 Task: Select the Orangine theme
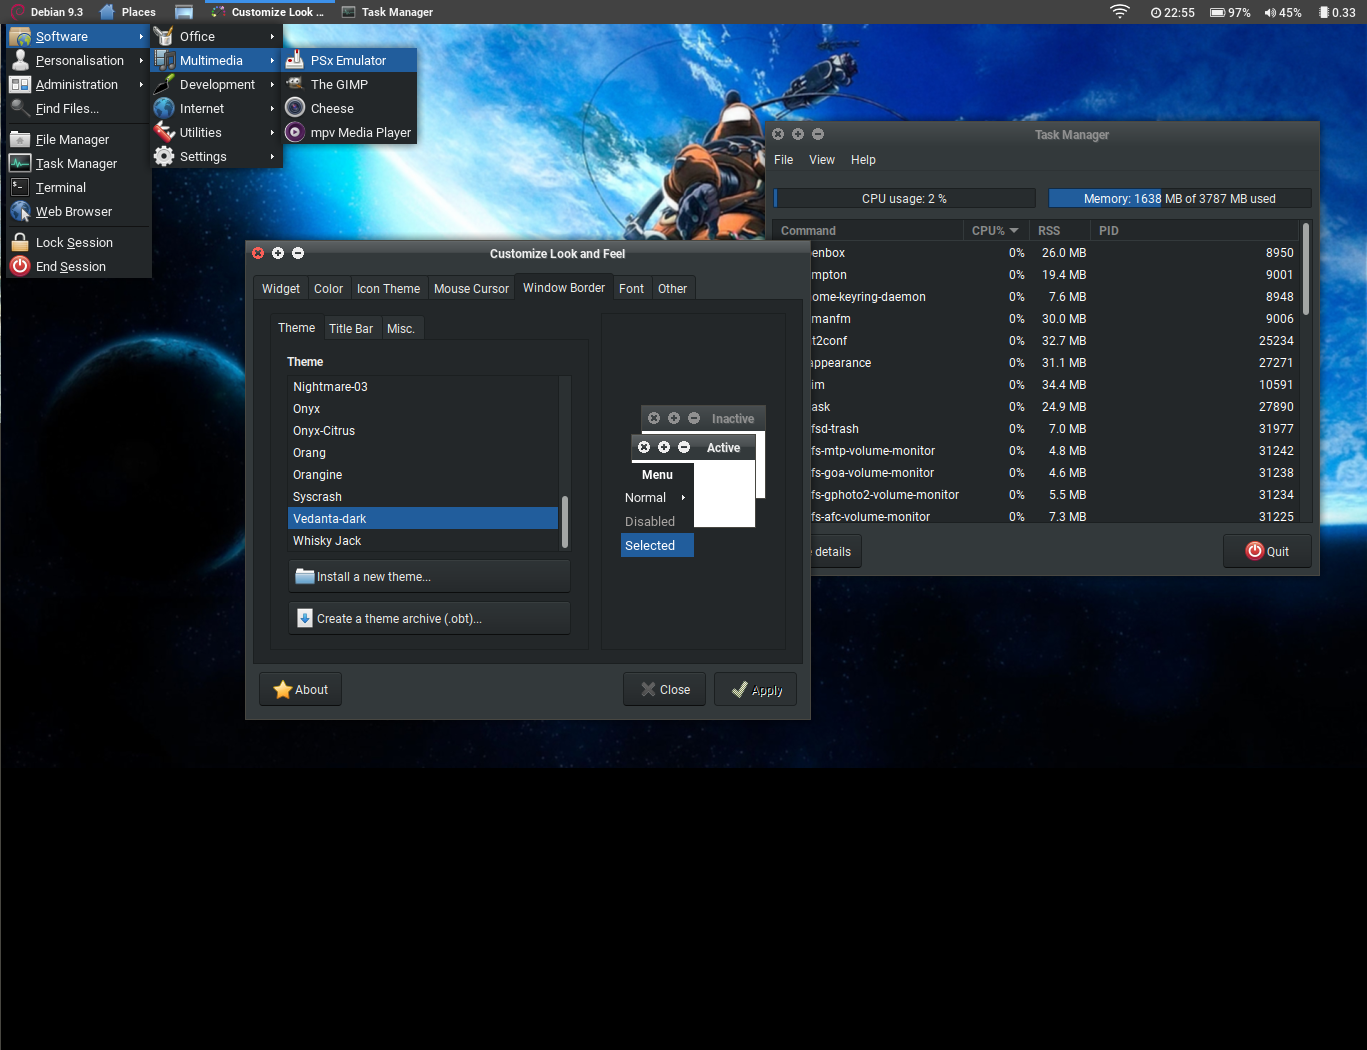pos(422,474)
